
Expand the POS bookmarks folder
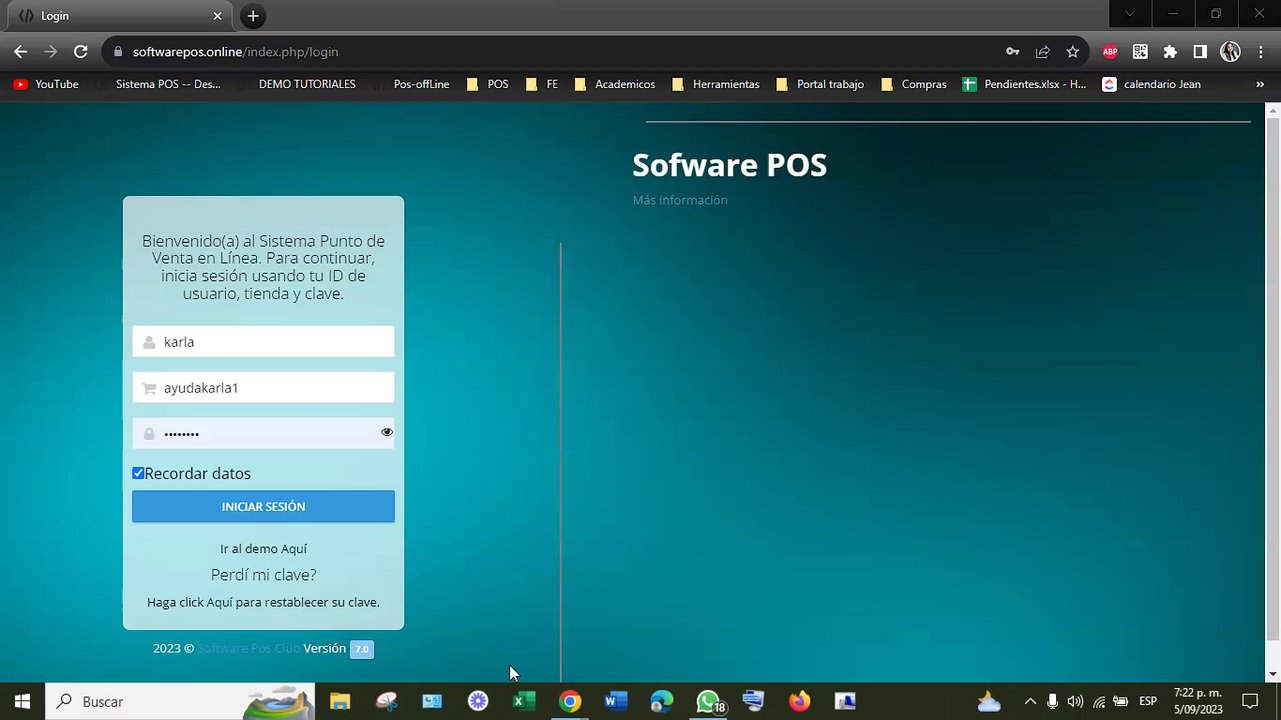(x=488, y=84)
